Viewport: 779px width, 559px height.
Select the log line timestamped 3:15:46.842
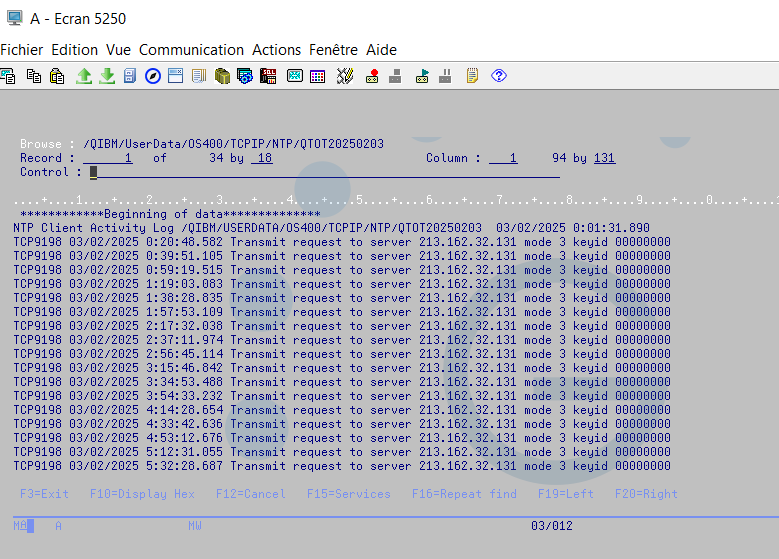[342, 368]
